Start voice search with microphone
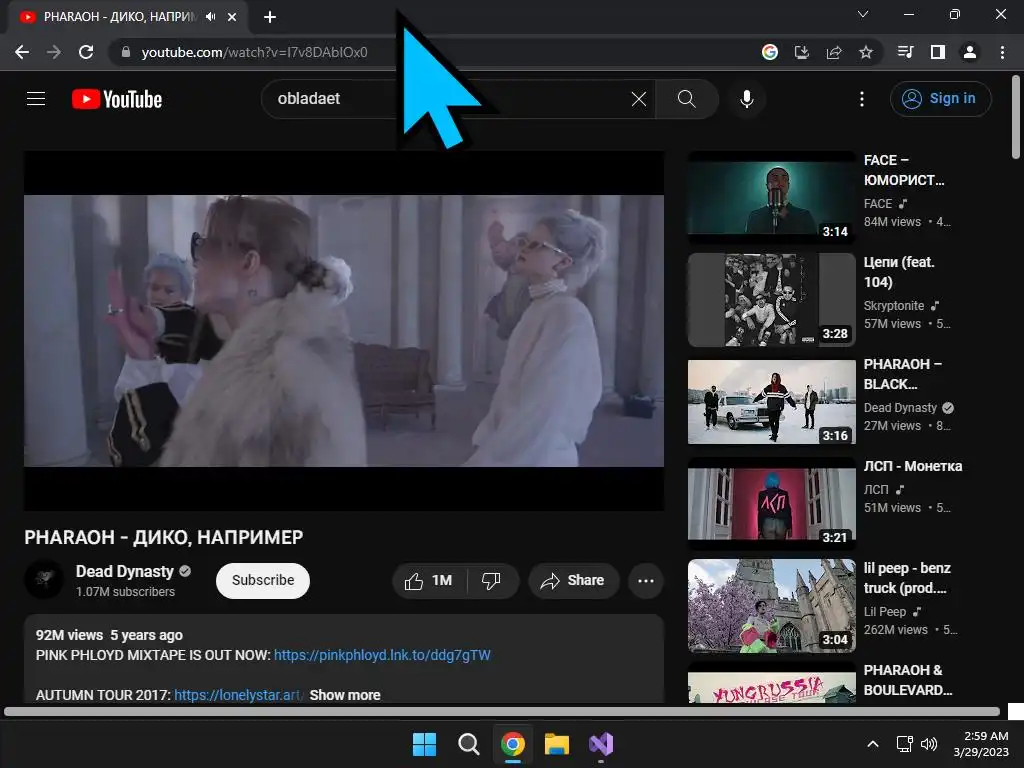Screen dimensions: 1024x768 pyautogui.click(x=746, y=99)
